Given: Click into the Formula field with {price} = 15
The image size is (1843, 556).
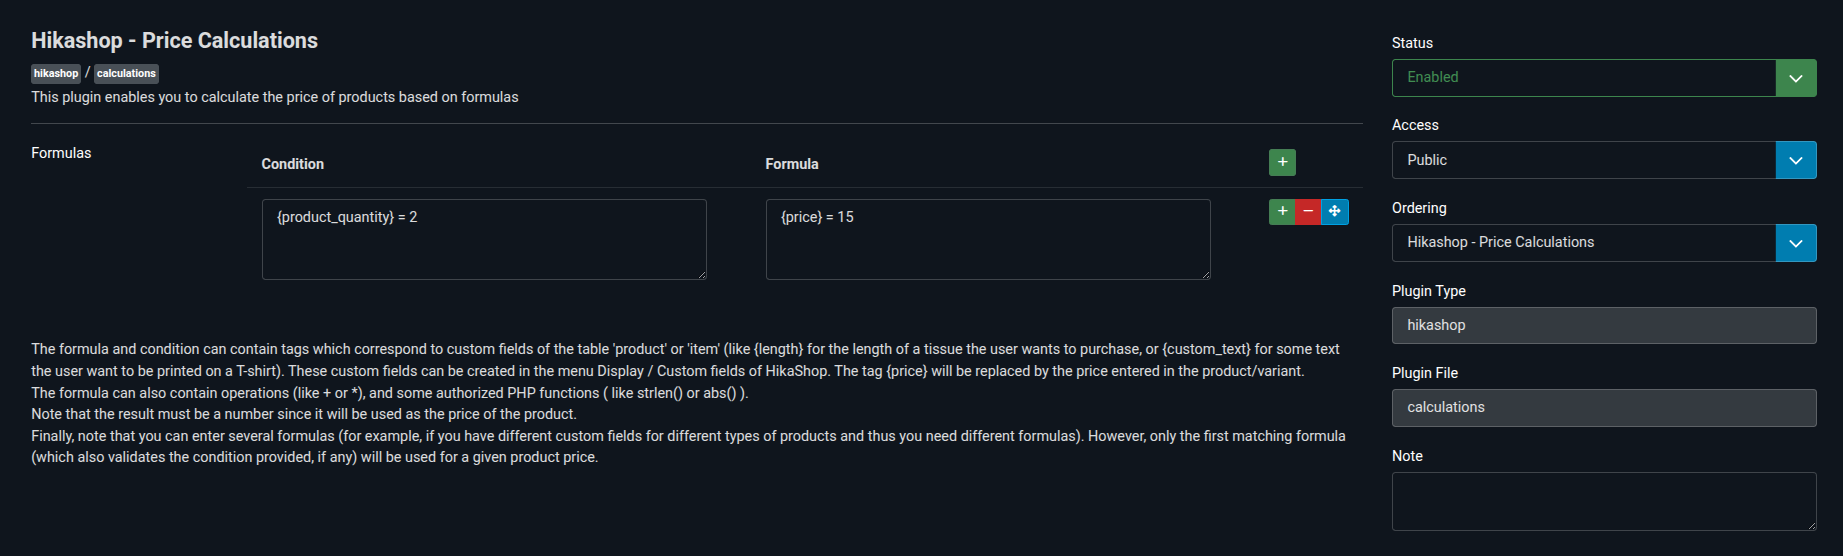Looking at the screenshot, I should (x=988, y=239).
